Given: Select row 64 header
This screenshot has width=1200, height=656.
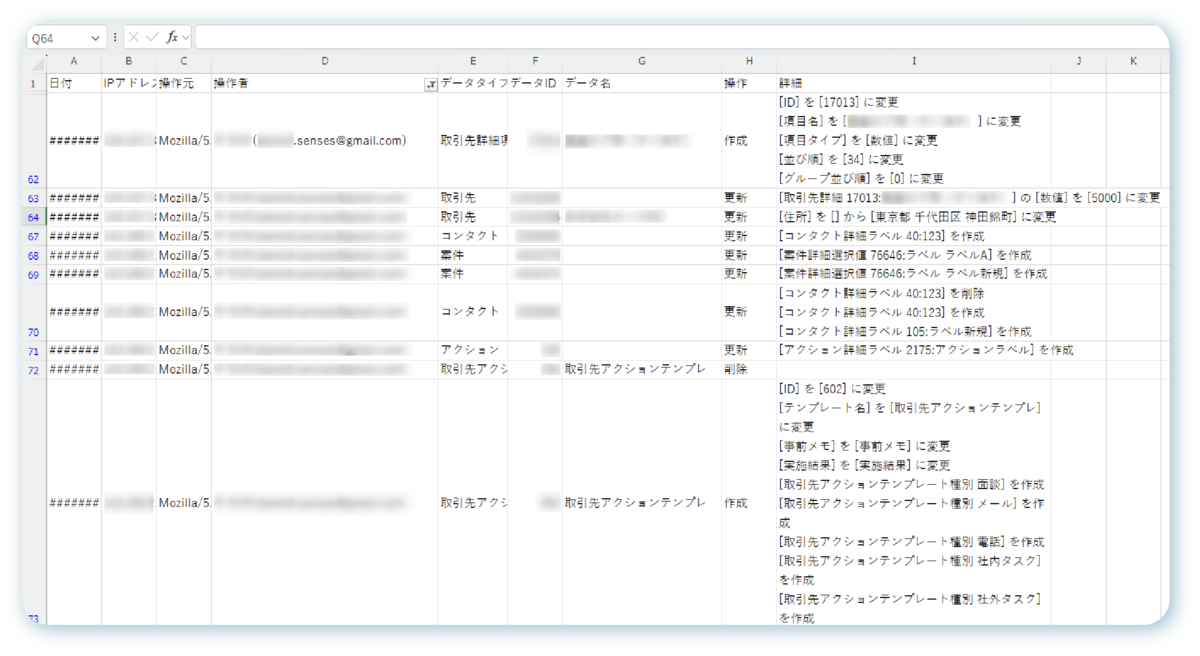Looking at the screenshot, I should click(33, 217).
